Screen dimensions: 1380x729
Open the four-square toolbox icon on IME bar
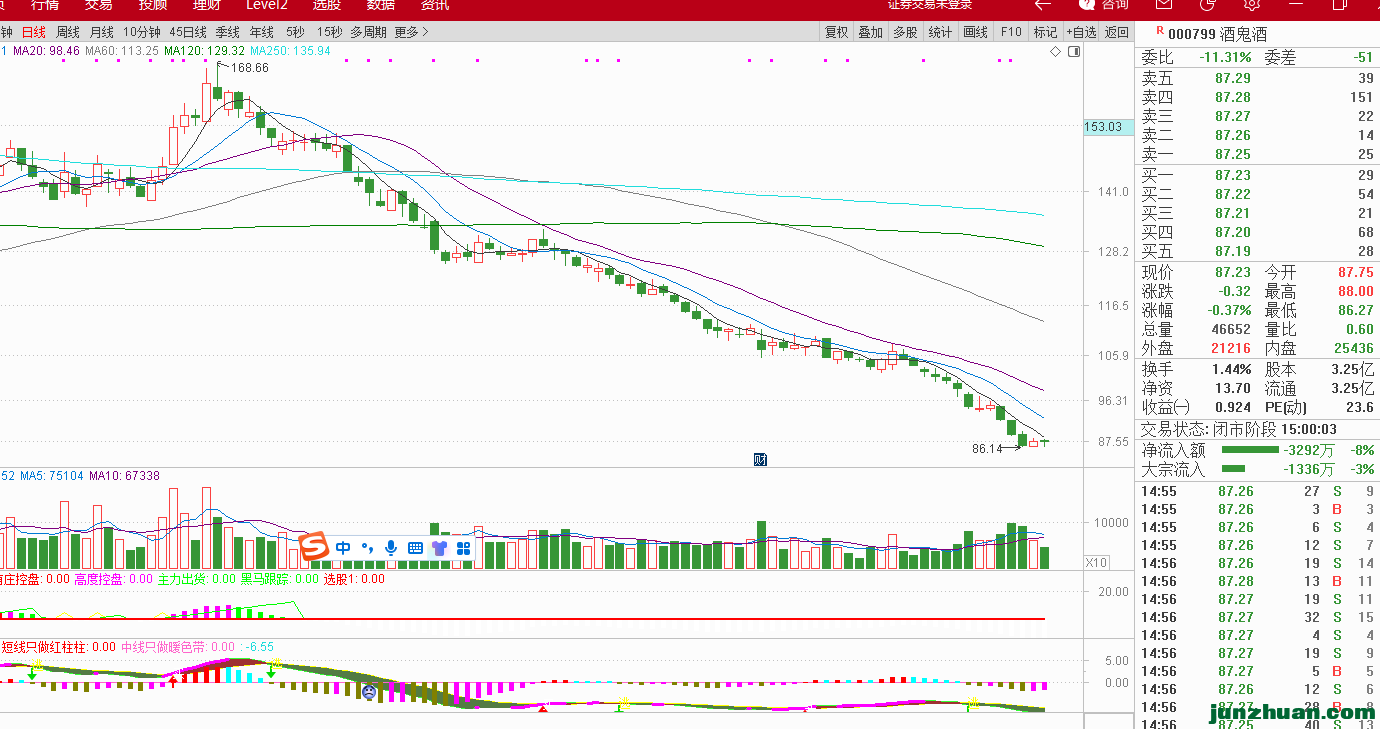click(x=463, y=548)
